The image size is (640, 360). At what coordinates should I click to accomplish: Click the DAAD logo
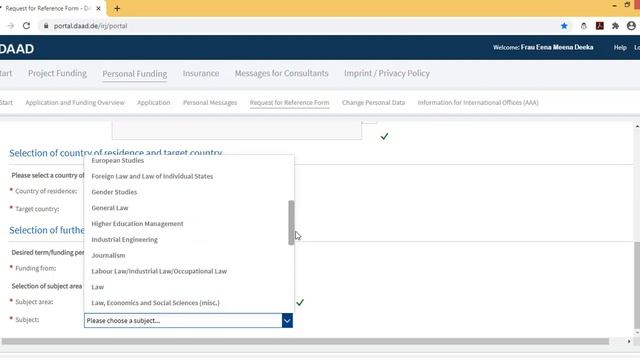(x=17, y=49)
